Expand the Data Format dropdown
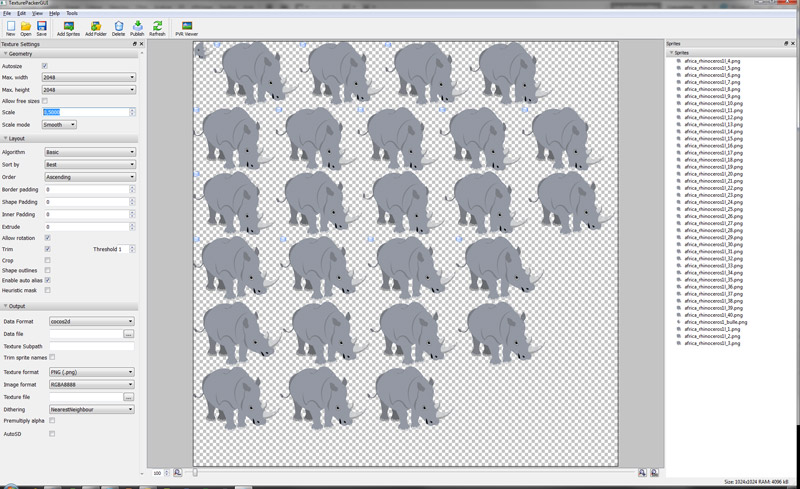The image size is (800, 489). click(90, 322)
